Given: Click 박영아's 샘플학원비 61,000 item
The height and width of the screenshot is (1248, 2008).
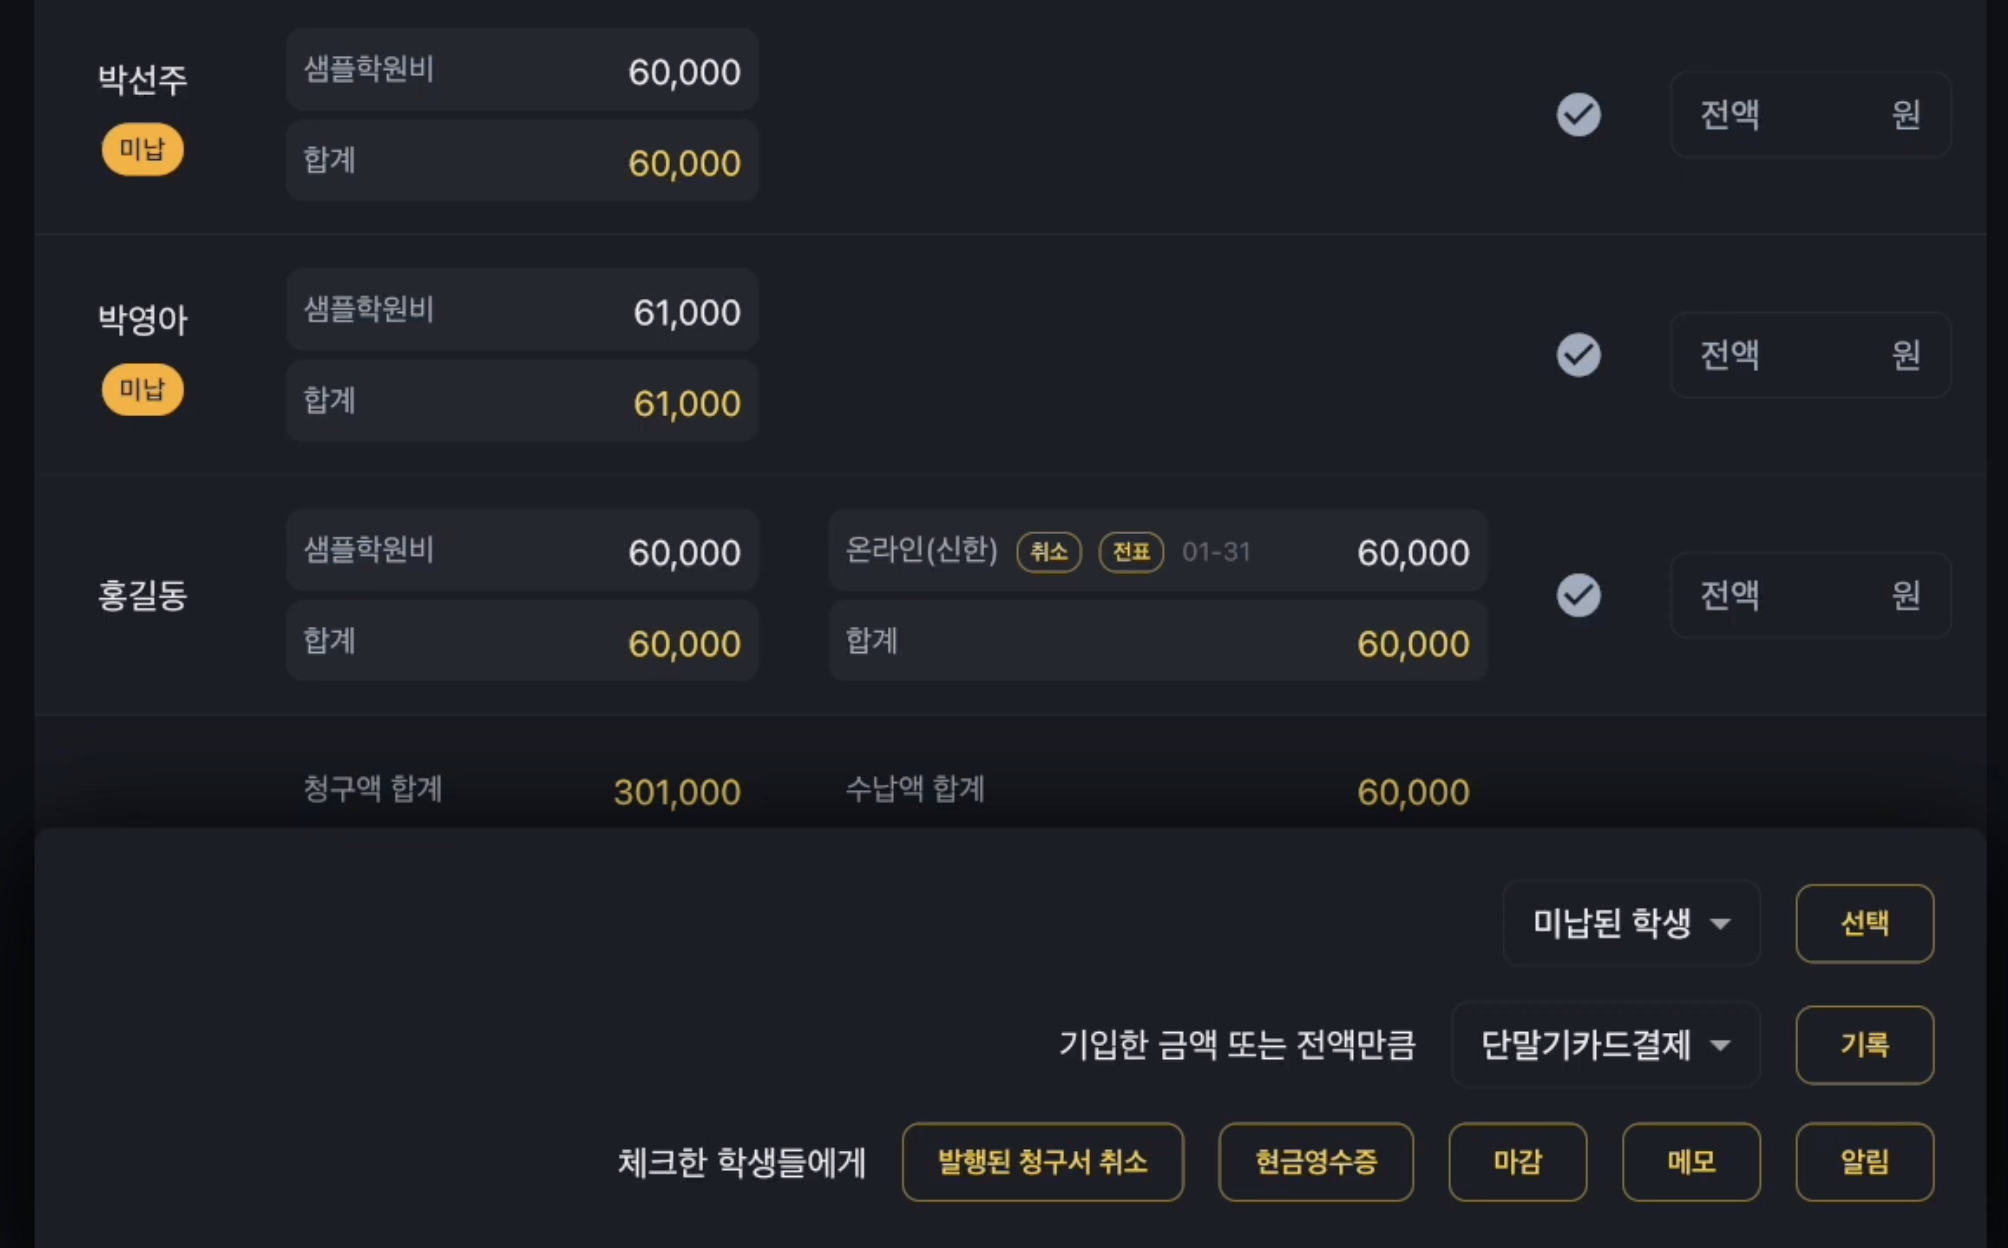Looking at the screenshot, I should tap(522, 310).
